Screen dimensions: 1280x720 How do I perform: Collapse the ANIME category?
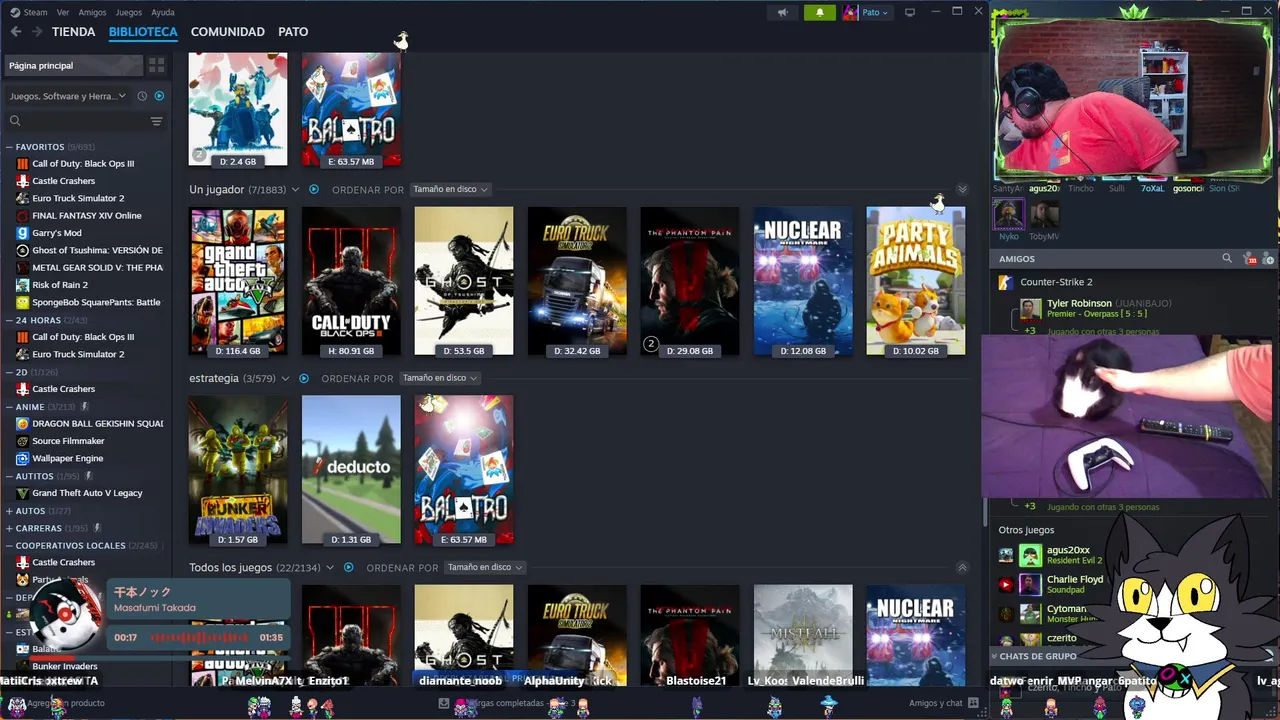tap(9, 407)
